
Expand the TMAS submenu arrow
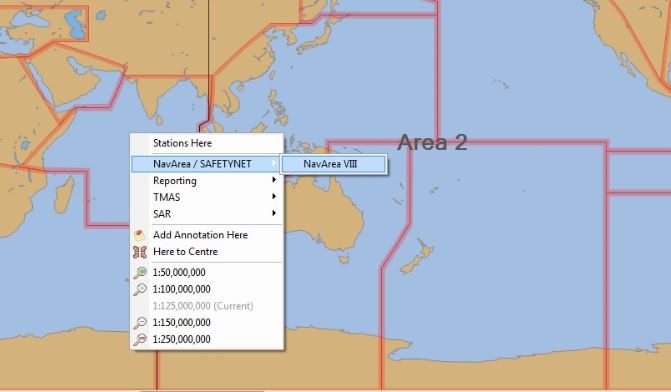(x=274, y=196)
